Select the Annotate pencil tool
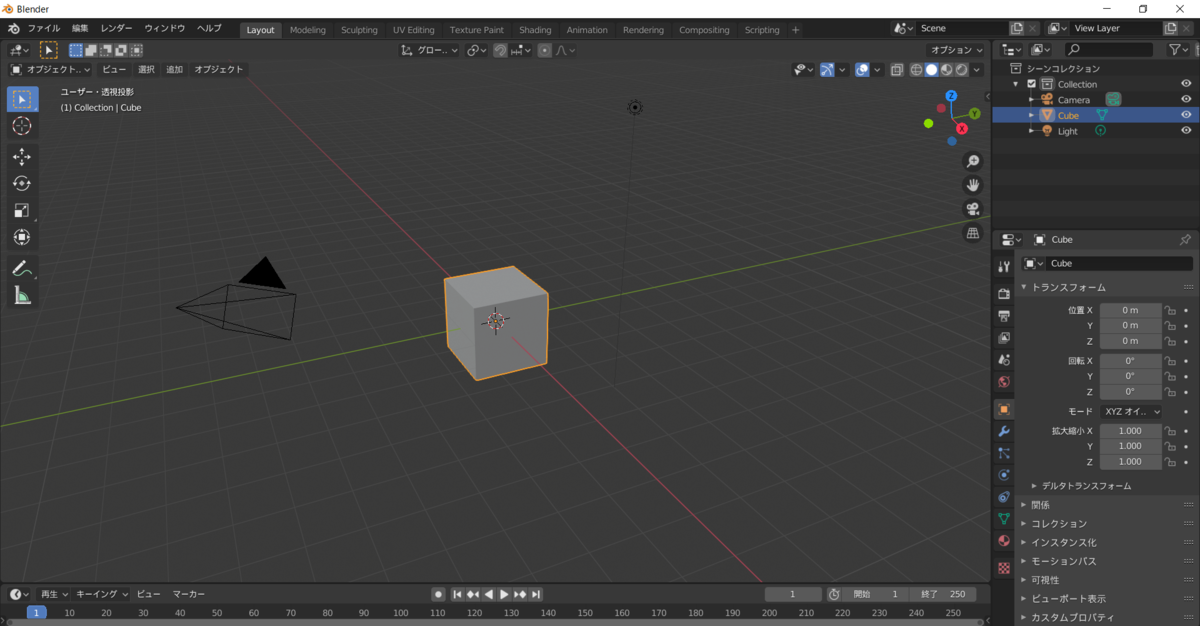 pyautogui.click(x=22, y=269)
